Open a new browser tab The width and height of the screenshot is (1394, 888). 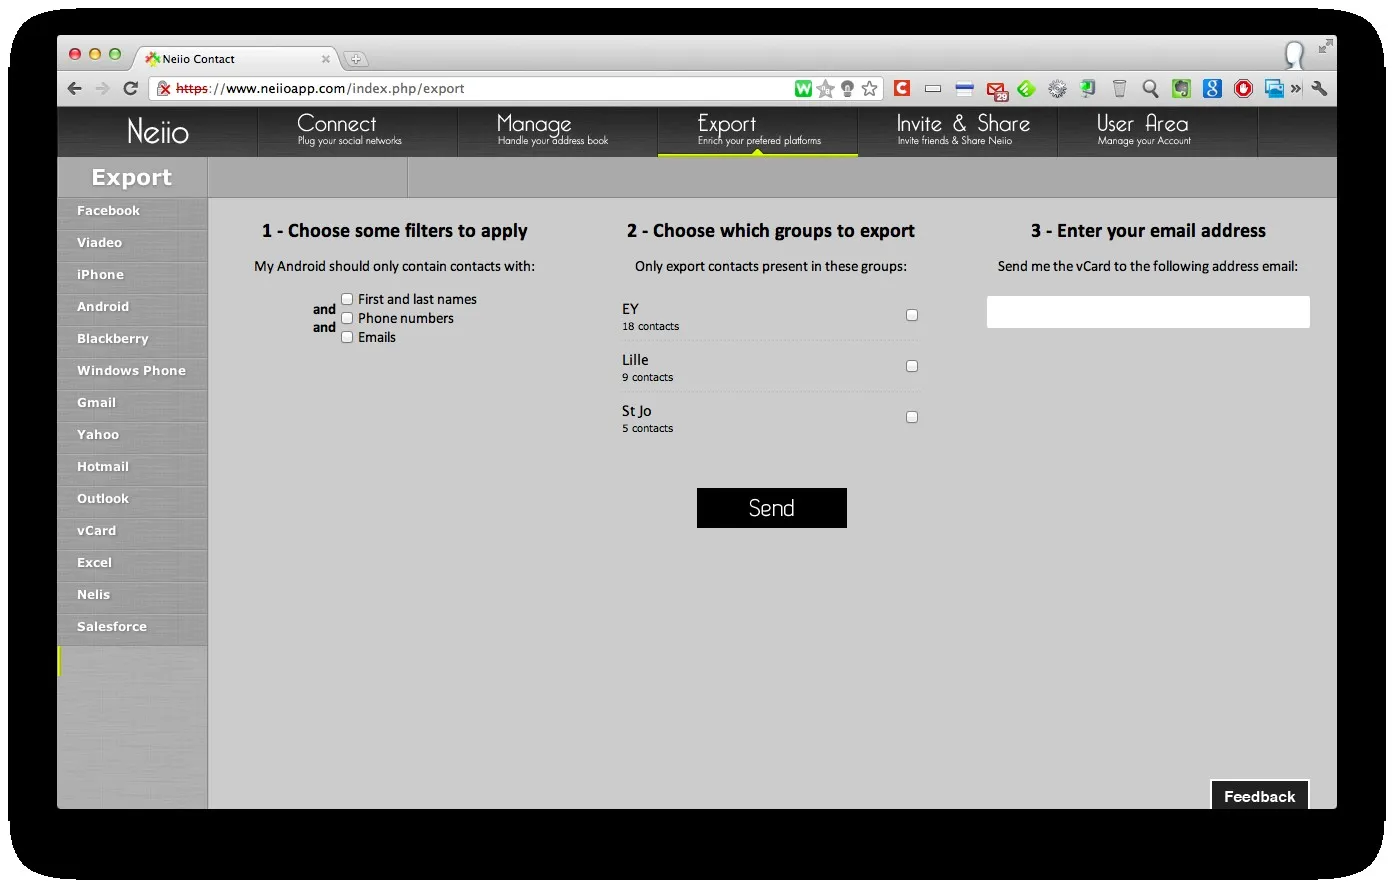pyautogui.click(x=355, y=59)
